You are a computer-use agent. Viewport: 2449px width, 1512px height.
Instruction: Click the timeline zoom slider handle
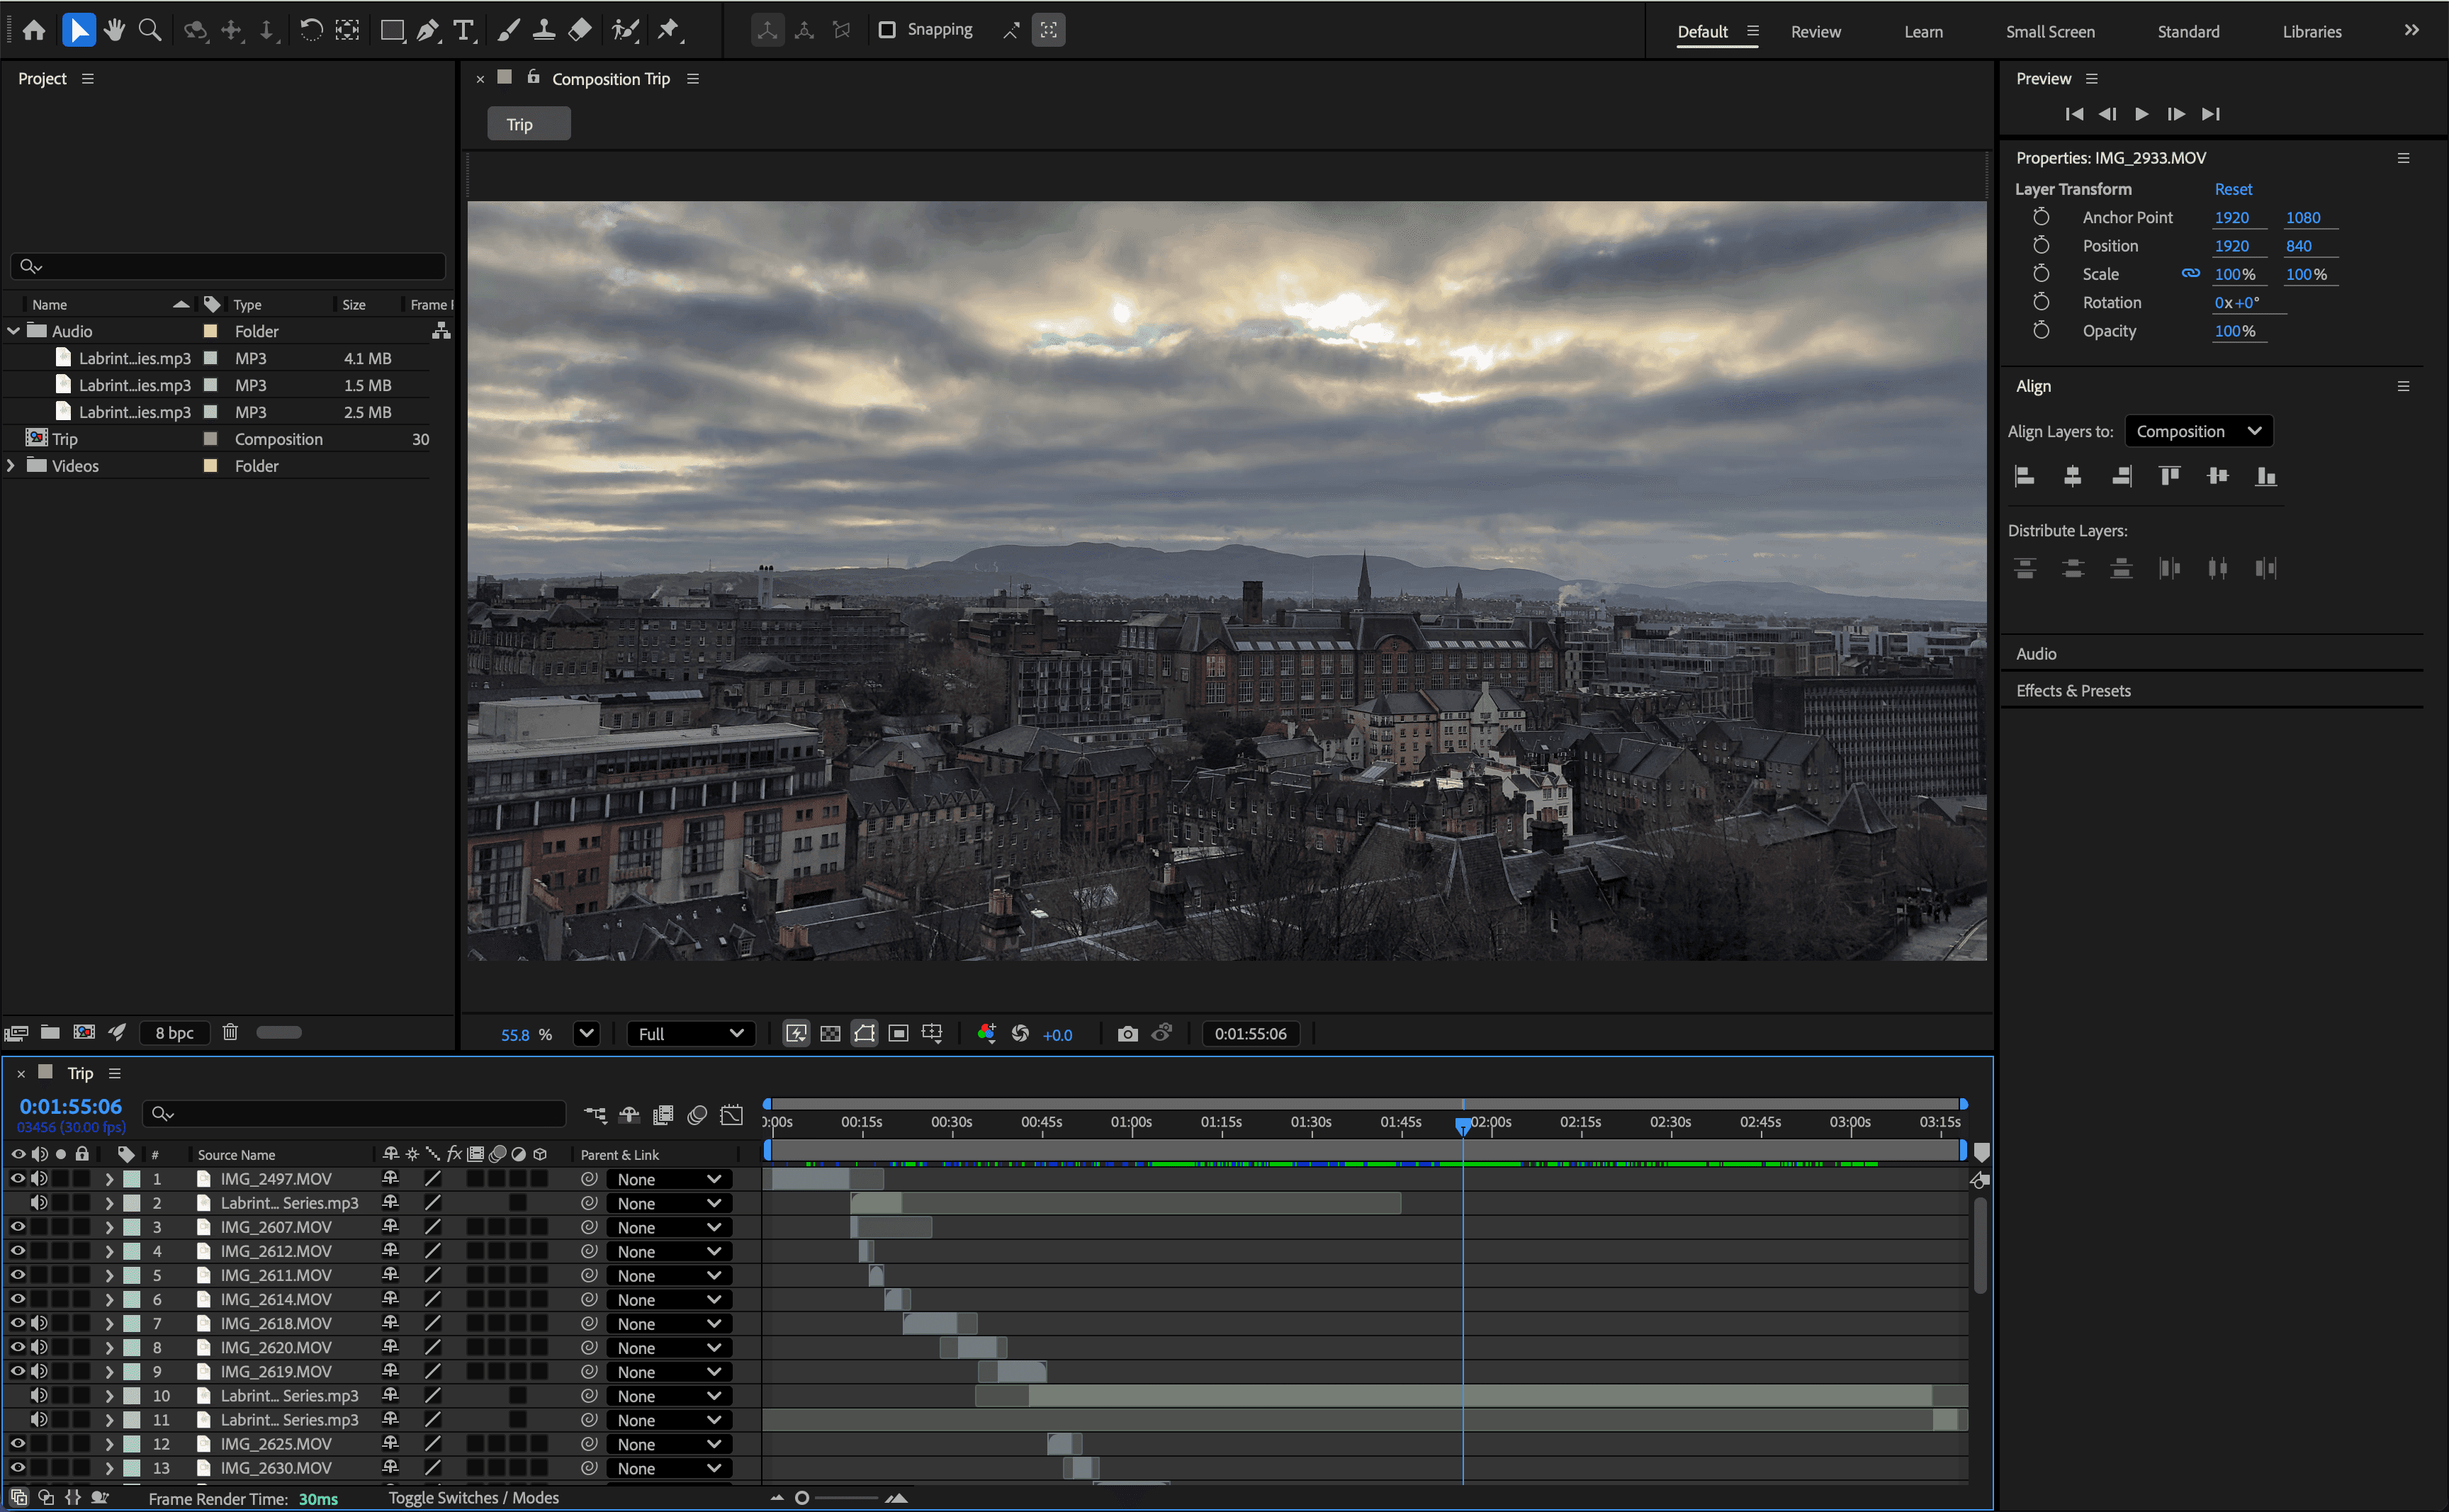pyautogui.click(x=802, y=1497)
